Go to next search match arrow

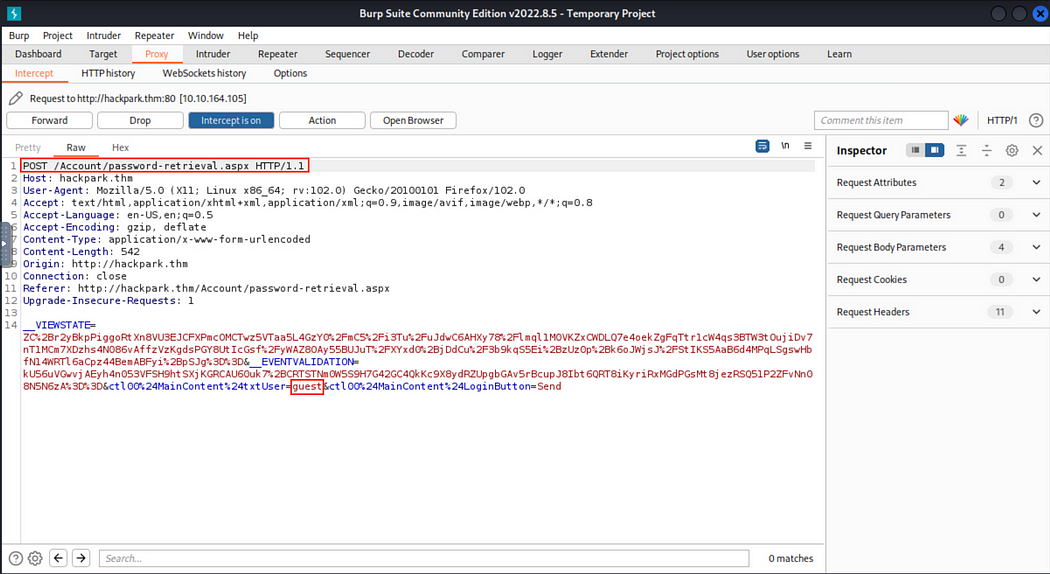click(x=81, y=558)
